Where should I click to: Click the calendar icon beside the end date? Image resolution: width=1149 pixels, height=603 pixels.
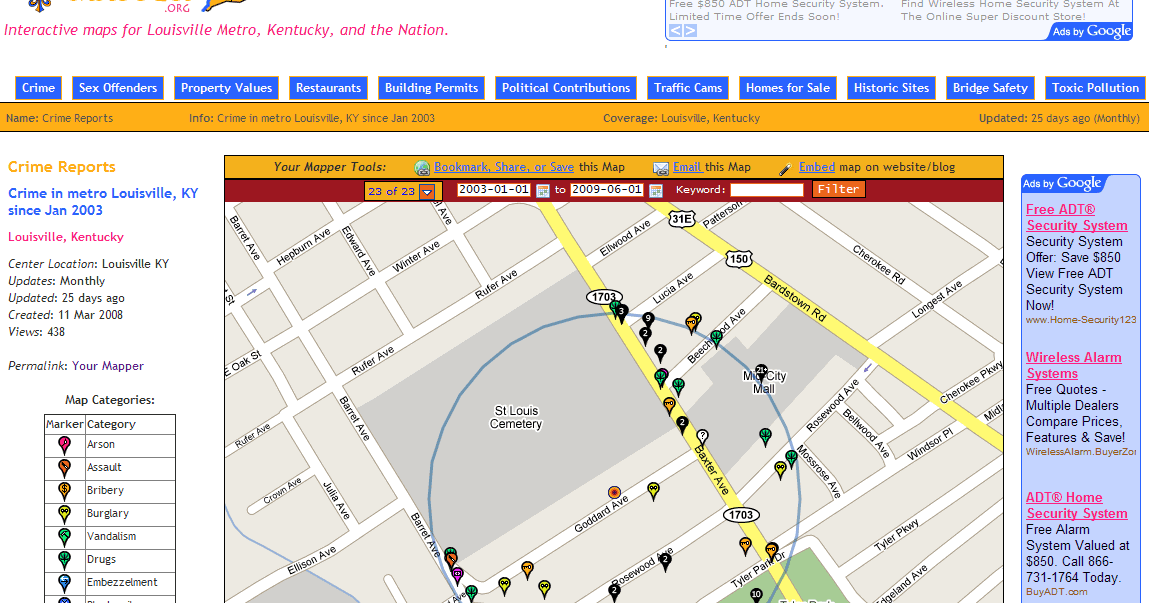coord(657,189)
